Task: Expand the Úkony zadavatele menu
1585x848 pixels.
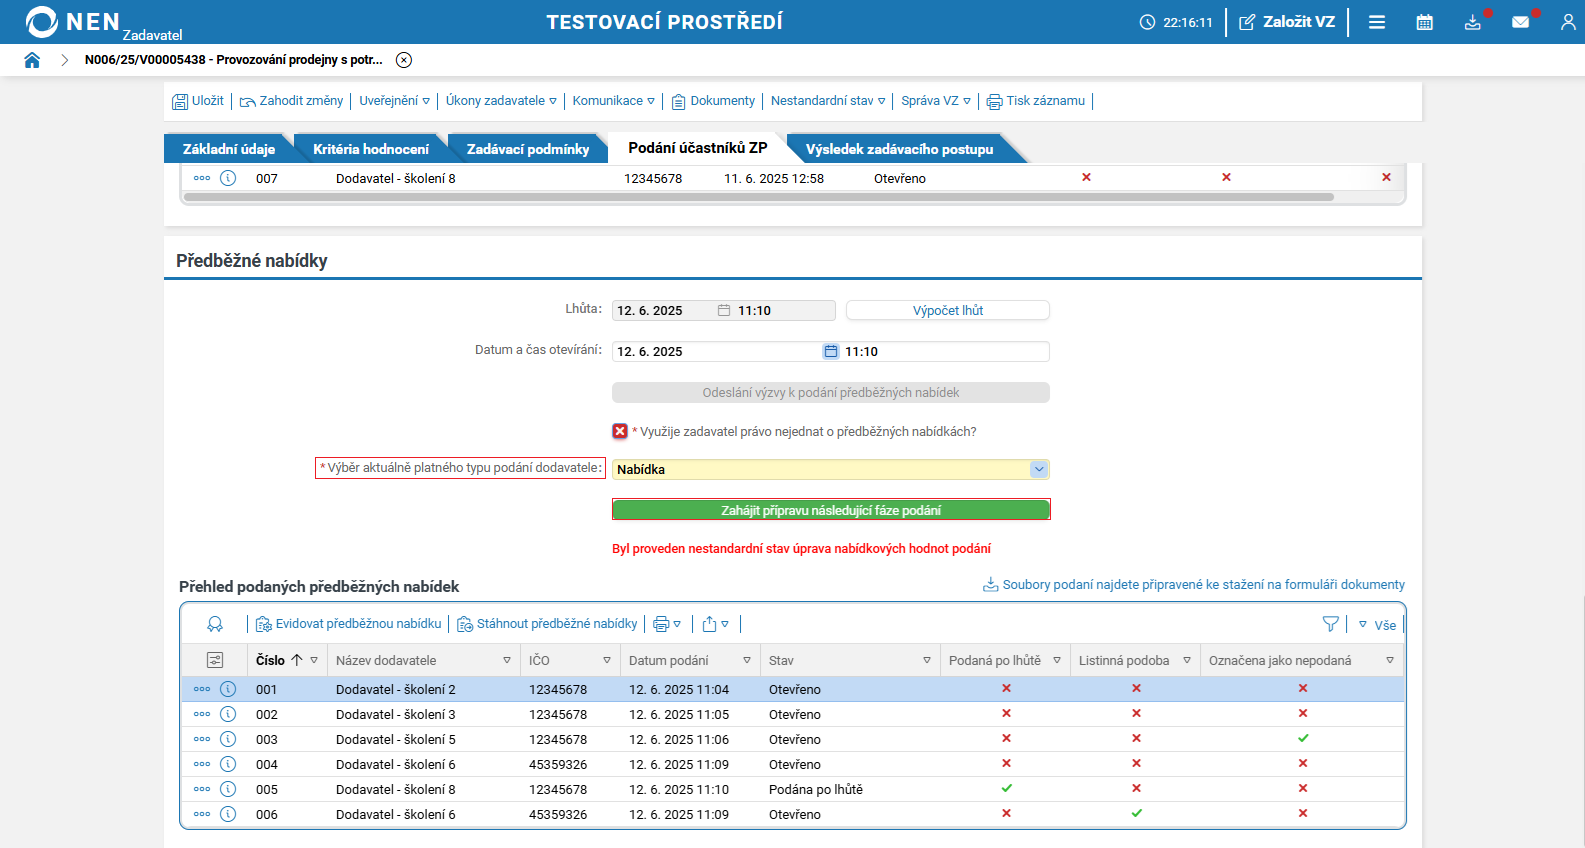Action: pyautogui.click(x=501, y=101)
